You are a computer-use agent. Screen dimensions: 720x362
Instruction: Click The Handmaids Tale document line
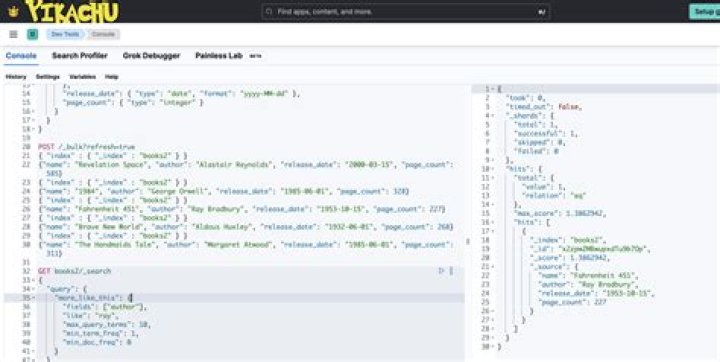tap(246, 249)
